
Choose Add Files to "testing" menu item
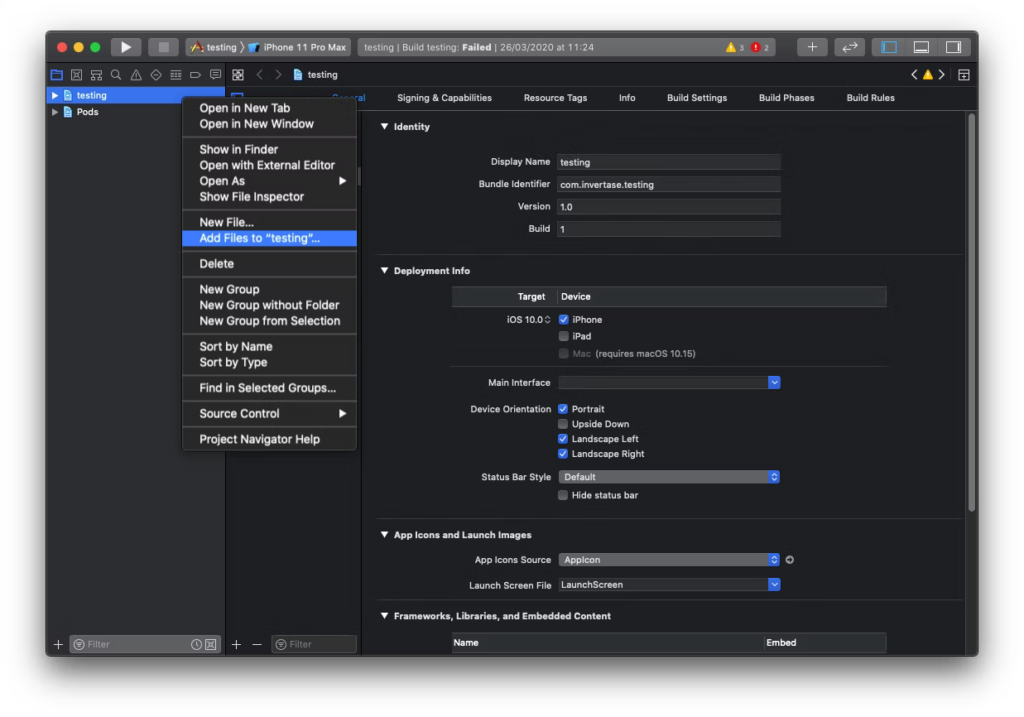pos(260,238)
